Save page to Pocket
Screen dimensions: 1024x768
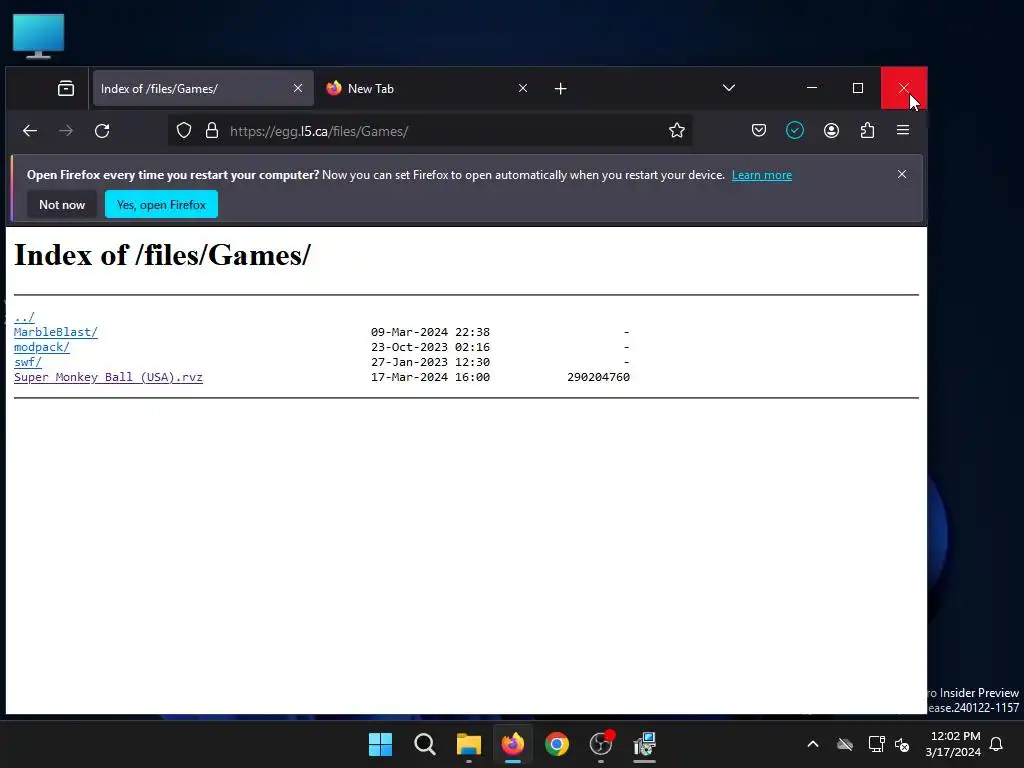[759, 131]
